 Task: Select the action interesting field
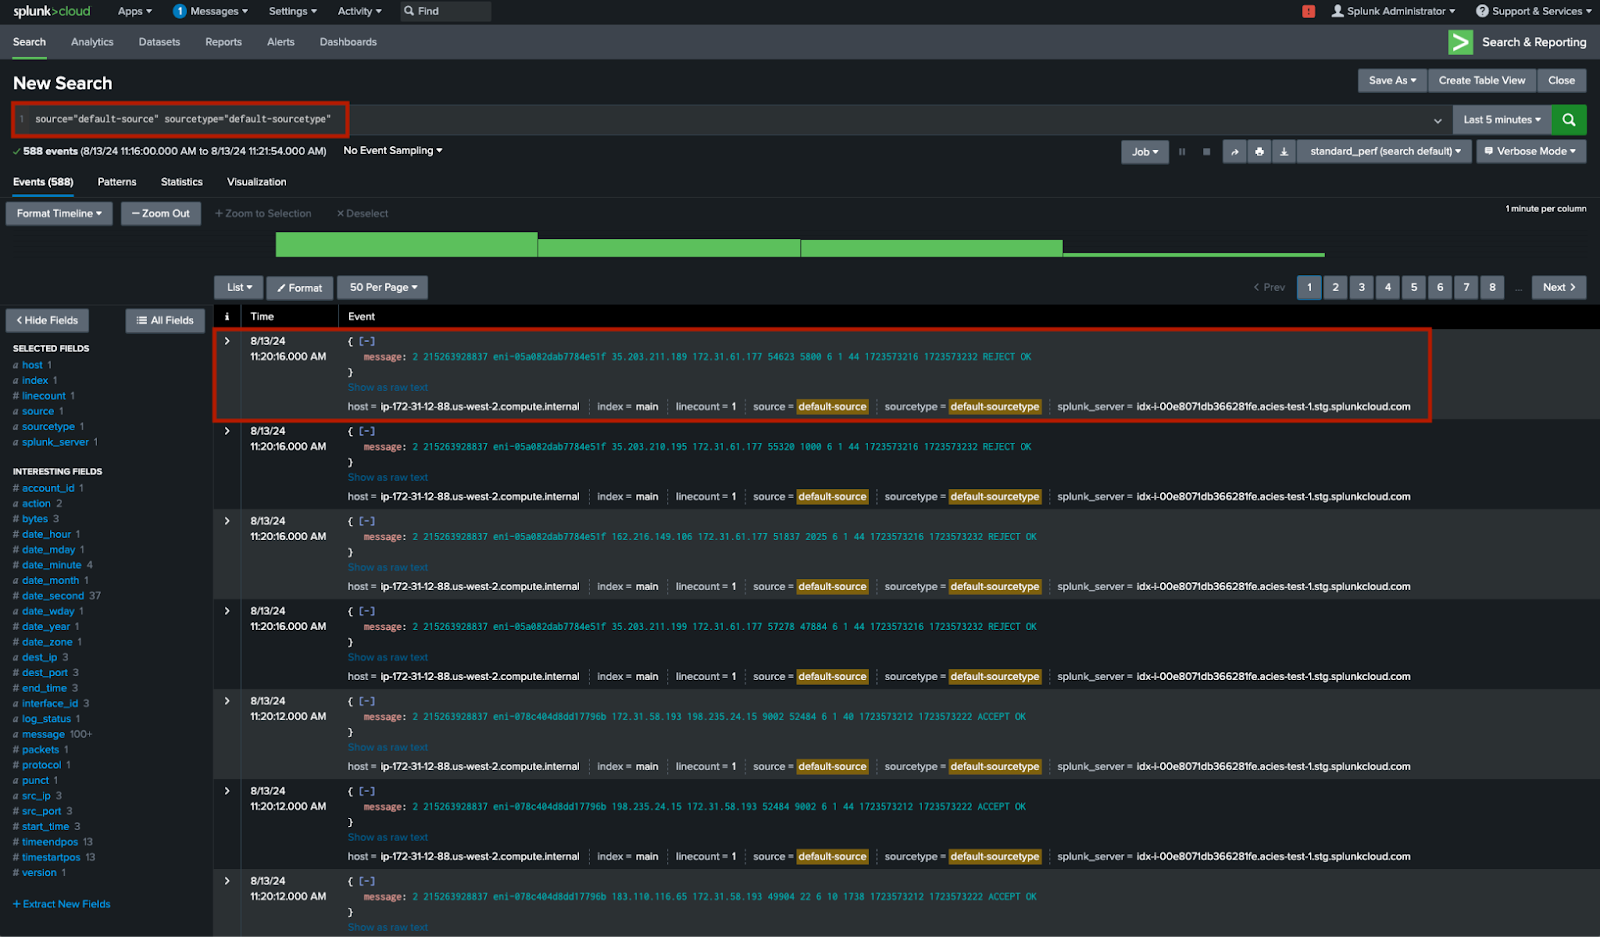coord(36,504)
